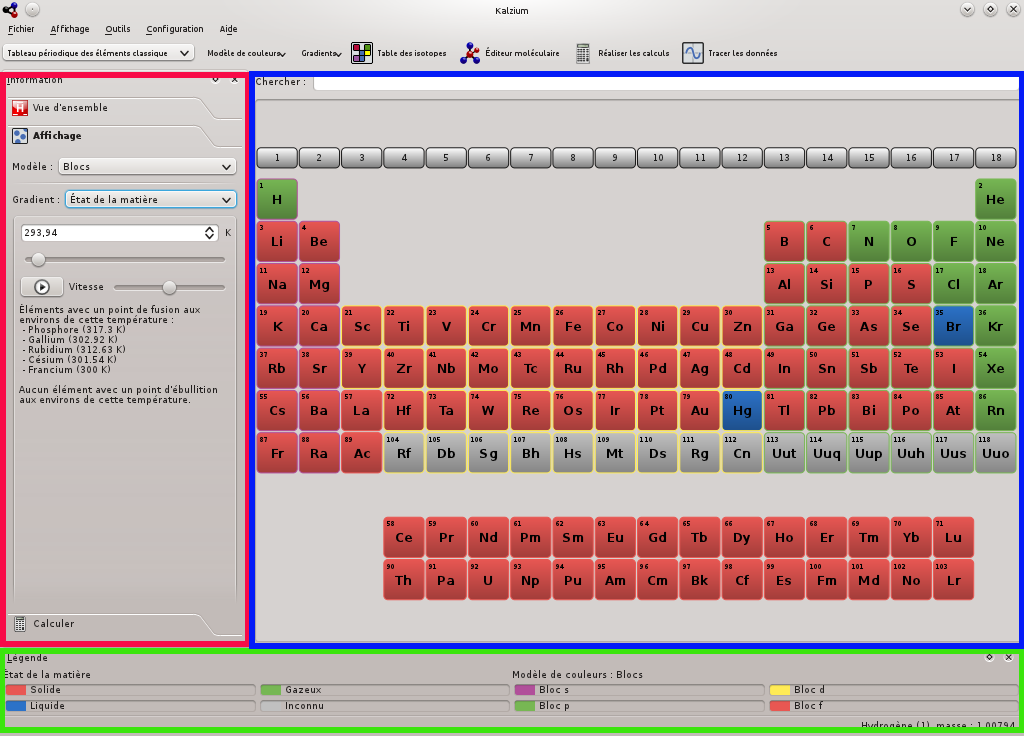Close the Légende panel

click(x=1008, y=658)
